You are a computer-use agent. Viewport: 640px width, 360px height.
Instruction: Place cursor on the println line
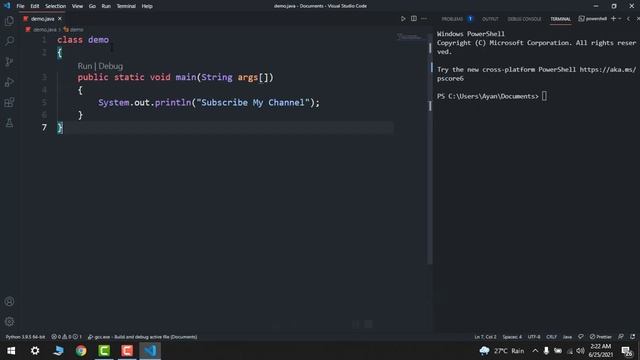click(x=209, y=103)
